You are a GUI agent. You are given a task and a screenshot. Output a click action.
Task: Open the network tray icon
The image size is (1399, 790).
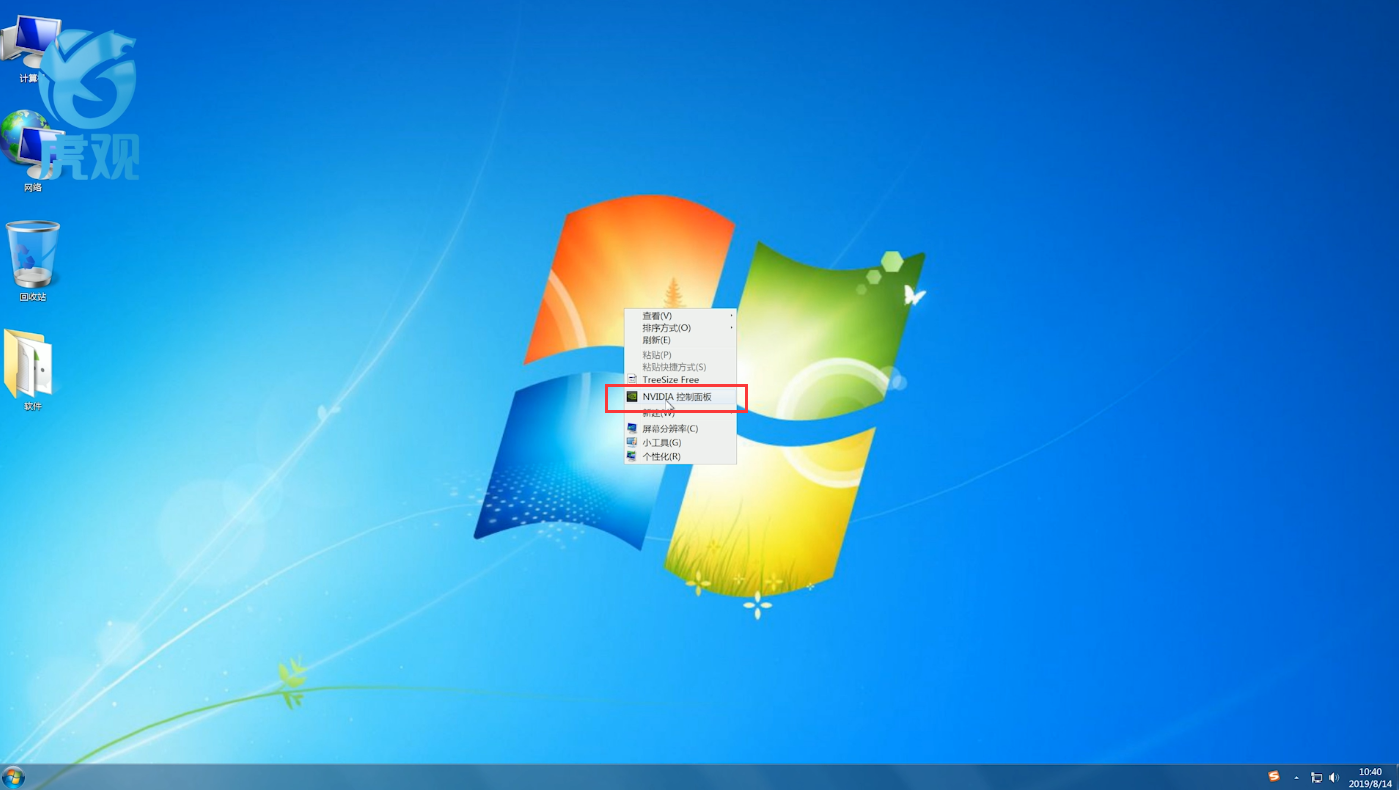click(x=1317, y=778)
